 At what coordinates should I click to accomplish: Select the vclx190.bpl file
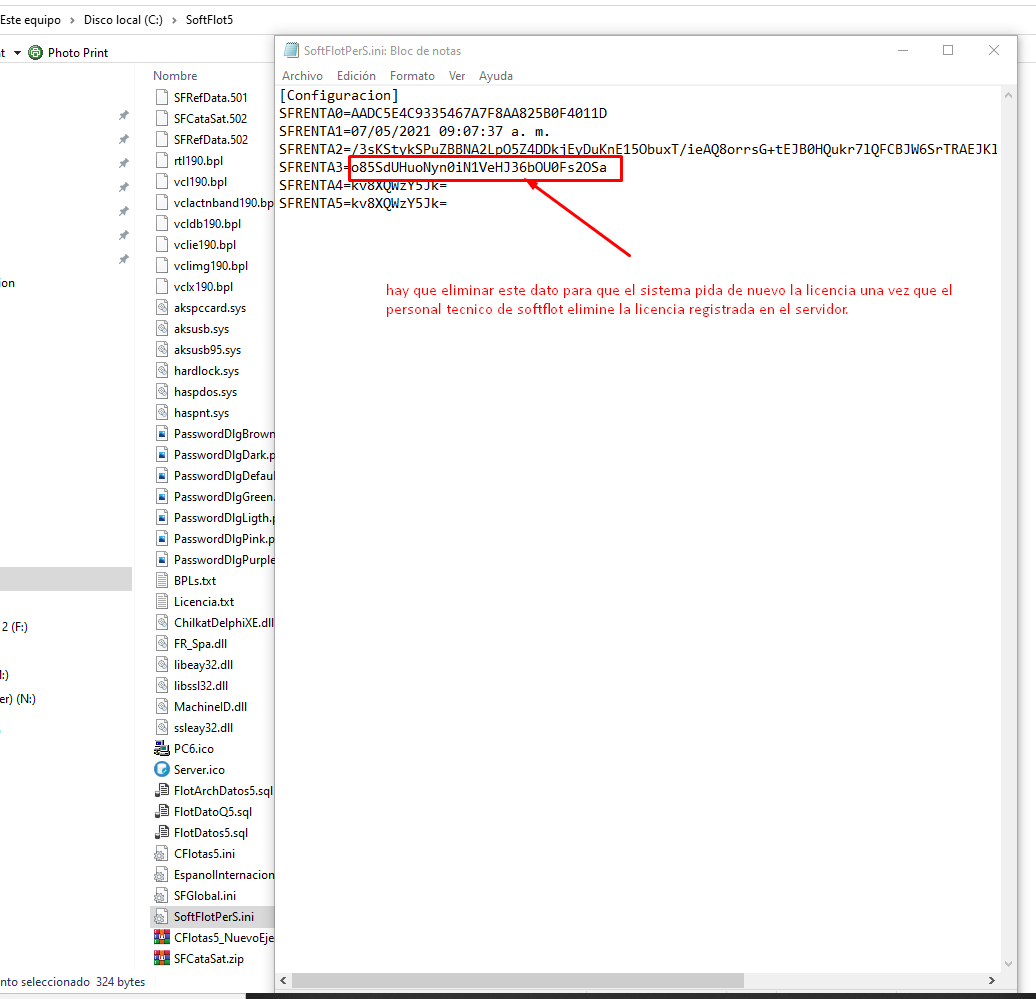pyautogui.click(x=204, y=287)
